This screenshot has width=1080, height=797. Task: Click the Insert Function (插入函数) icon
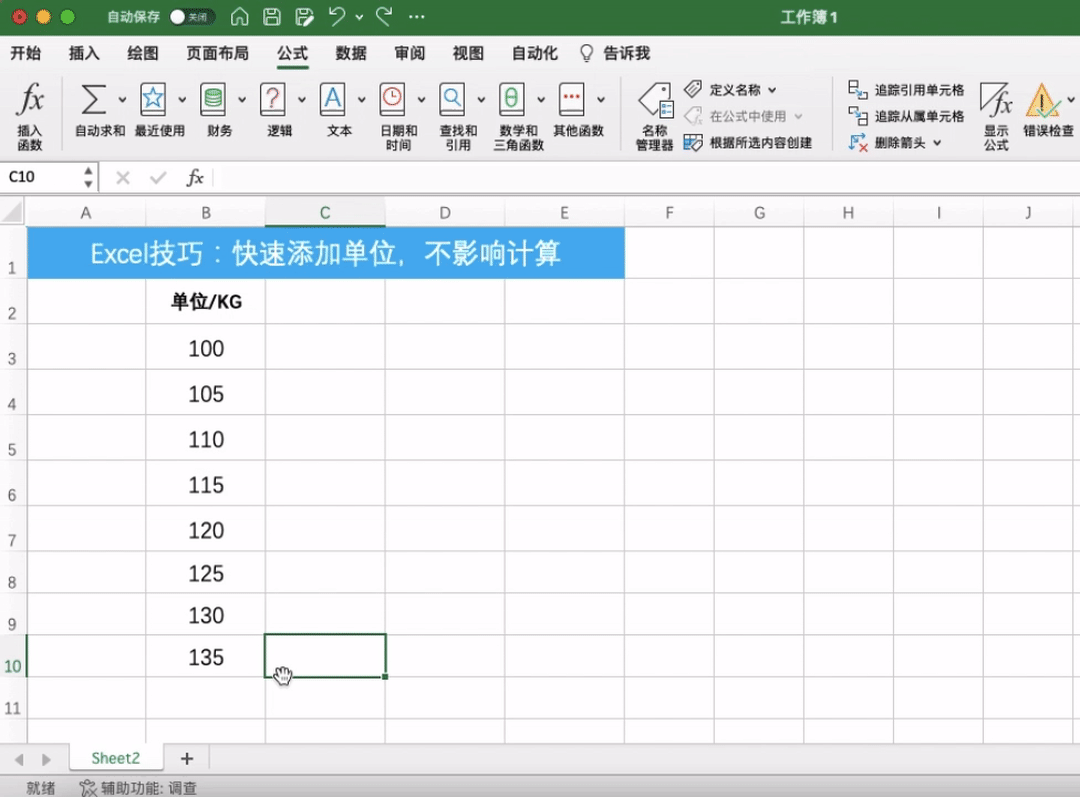tap(30, 99)
